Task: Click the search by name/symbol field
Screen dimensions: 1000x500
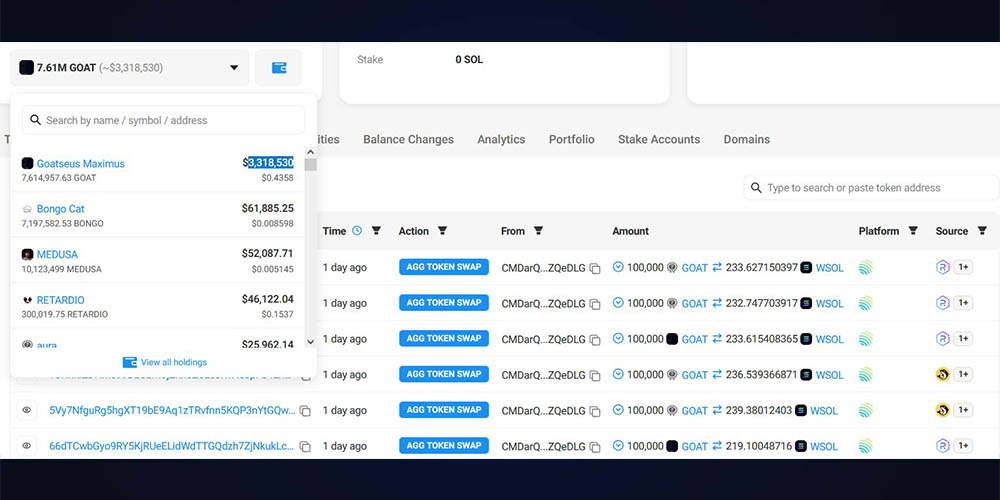Action: (x=164, y=120)
